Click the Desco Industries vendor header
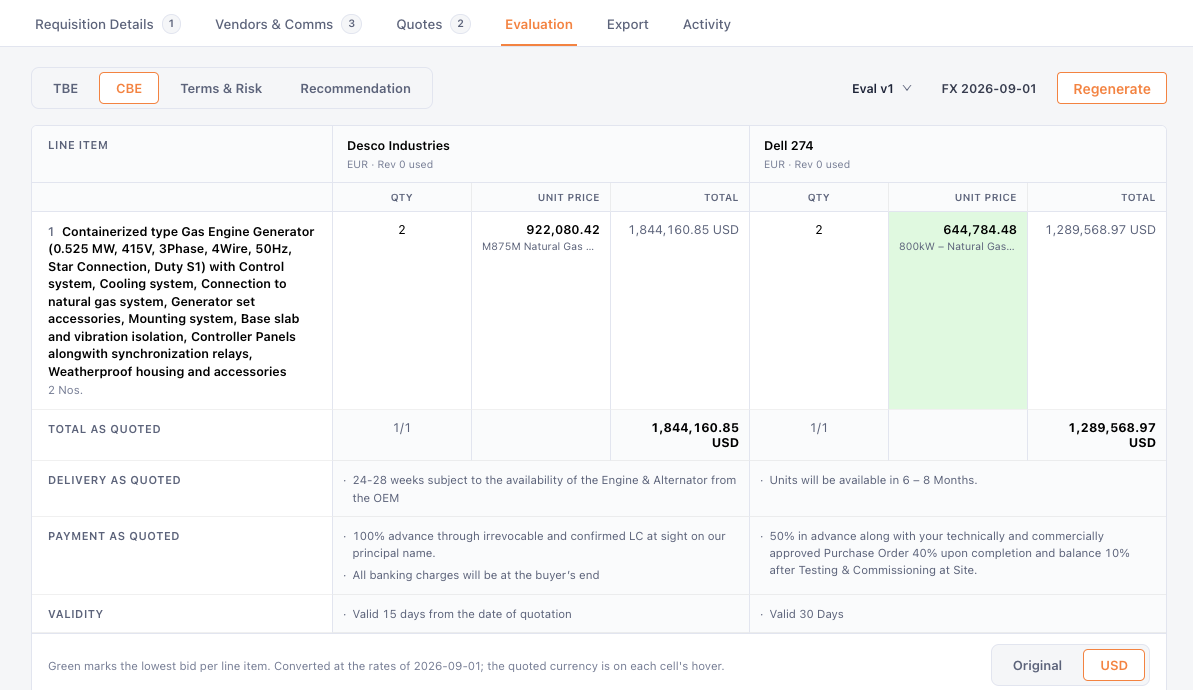This screenshot has height=690, width=1193. [398, 145]
